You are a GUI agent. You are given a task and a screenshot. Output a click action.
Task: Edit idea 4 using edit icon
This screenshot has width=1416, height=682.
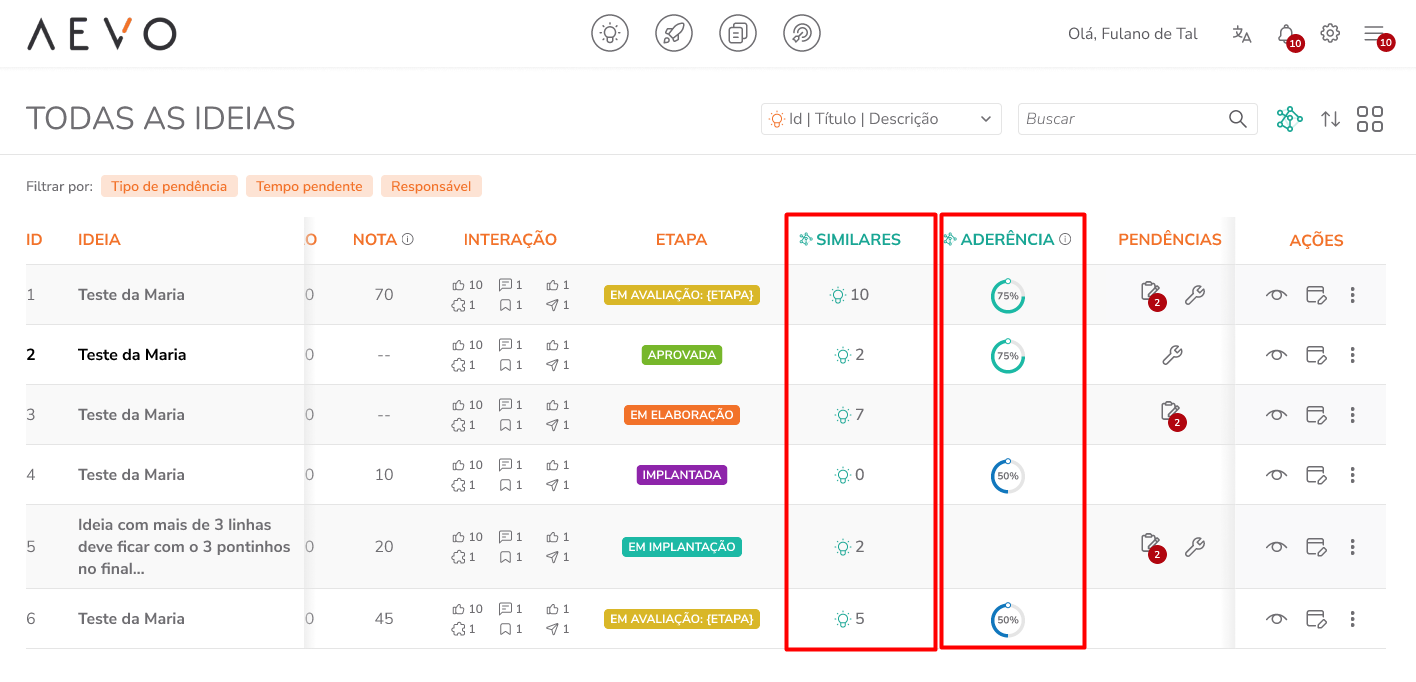pyautogui.click(x=1316, y=475)
